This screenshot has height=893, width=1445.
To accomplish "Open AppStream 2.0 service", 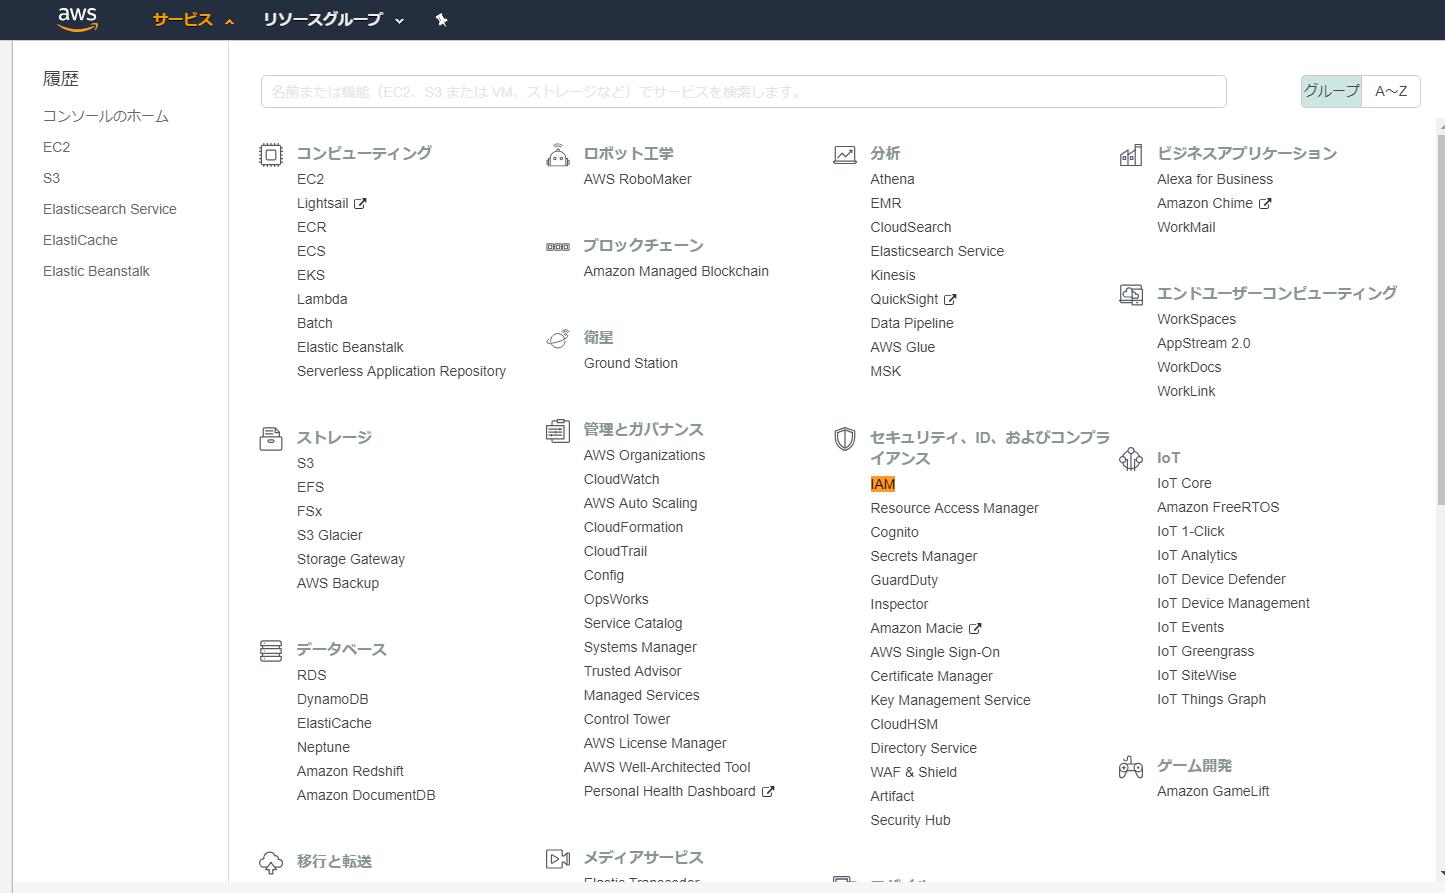I will [x=1204, y=343].
